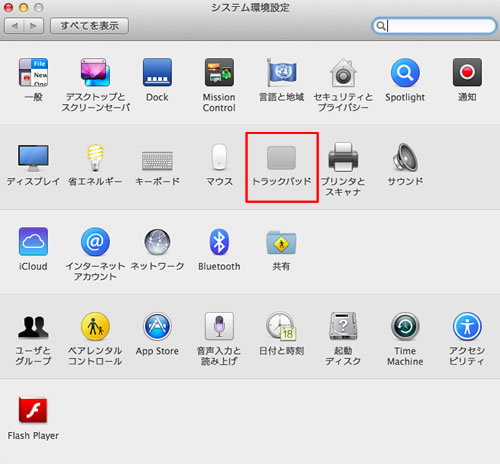This screenshot has height=464, width=500.
Task: Go forward with the right arrow button
Action: (34, 26)
